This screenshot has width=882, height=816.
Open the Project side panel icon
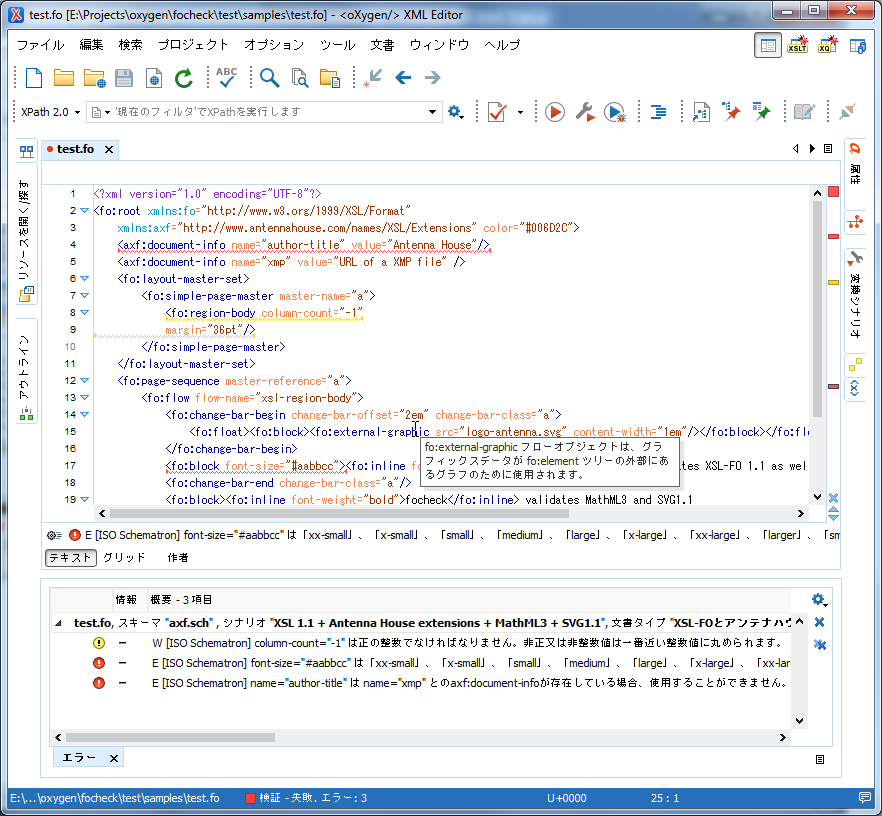(26, 151)
